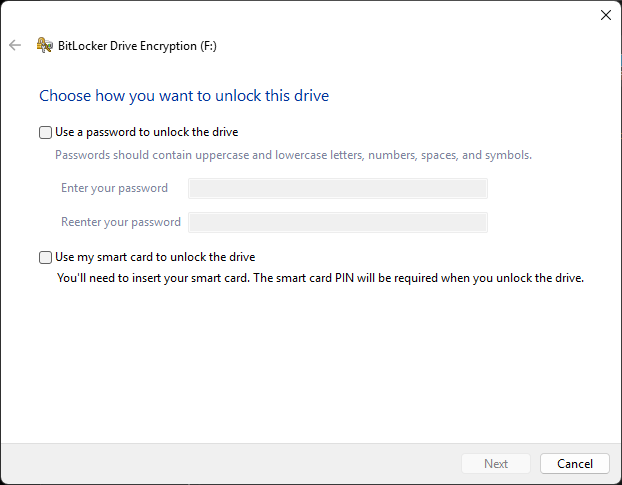Enable the use a password checkbox
622x485 pixels.
click(45, 132)
